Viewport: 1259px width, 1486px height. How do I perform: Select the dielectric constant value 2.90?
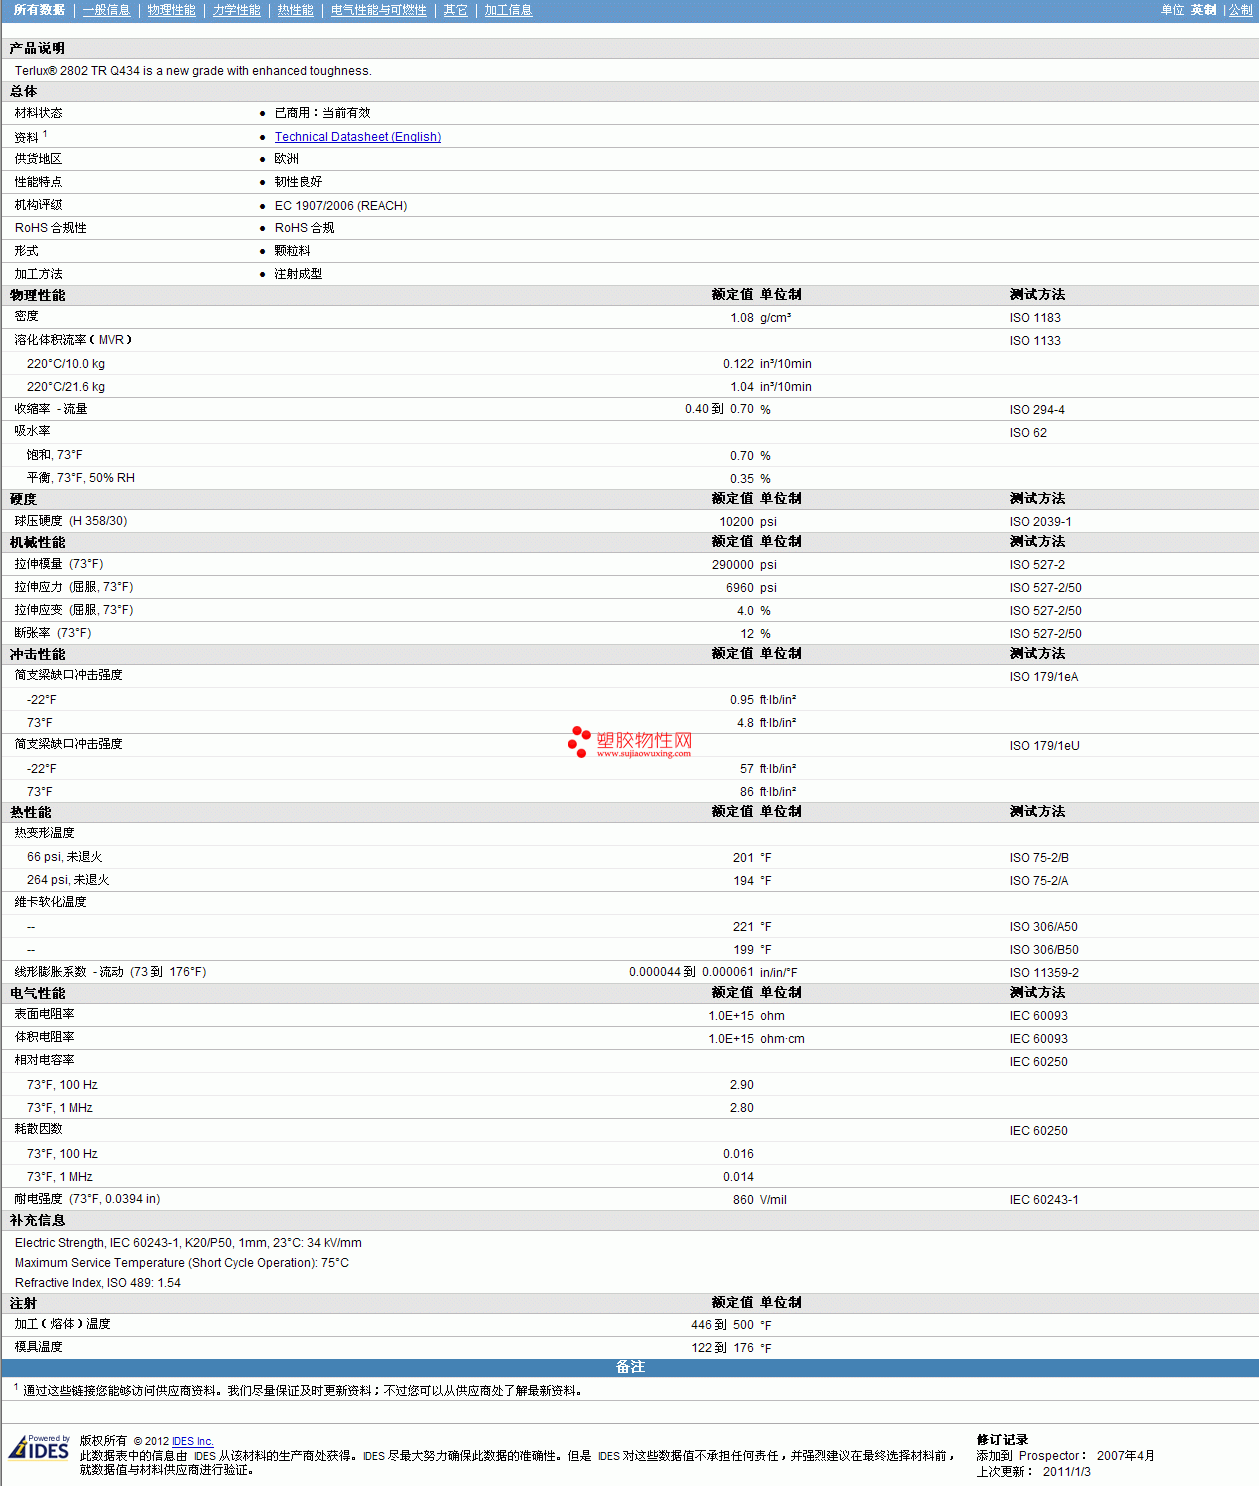pos(742,1085)
